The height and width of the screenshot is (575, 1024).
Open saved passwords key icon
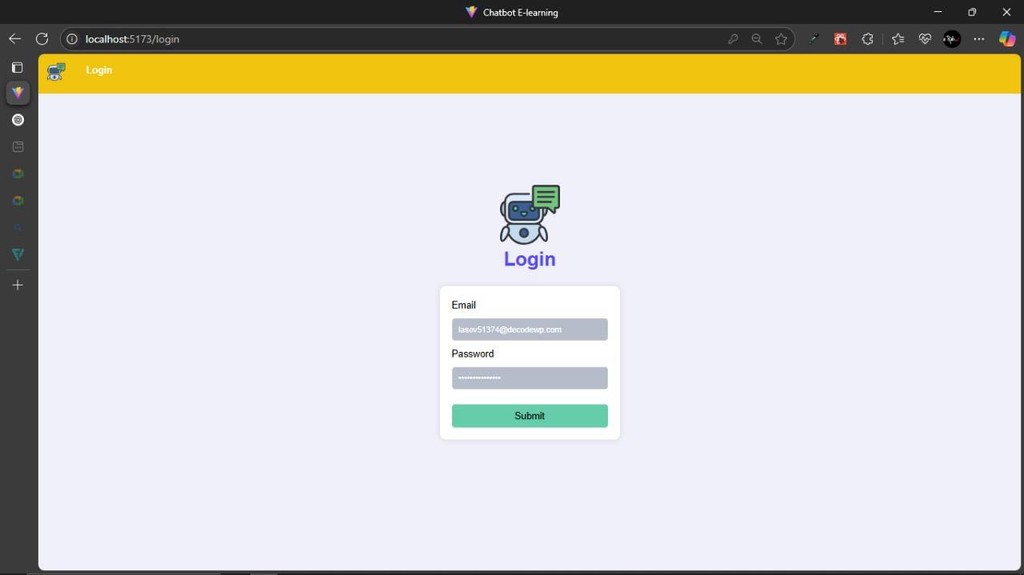(733, 39)
